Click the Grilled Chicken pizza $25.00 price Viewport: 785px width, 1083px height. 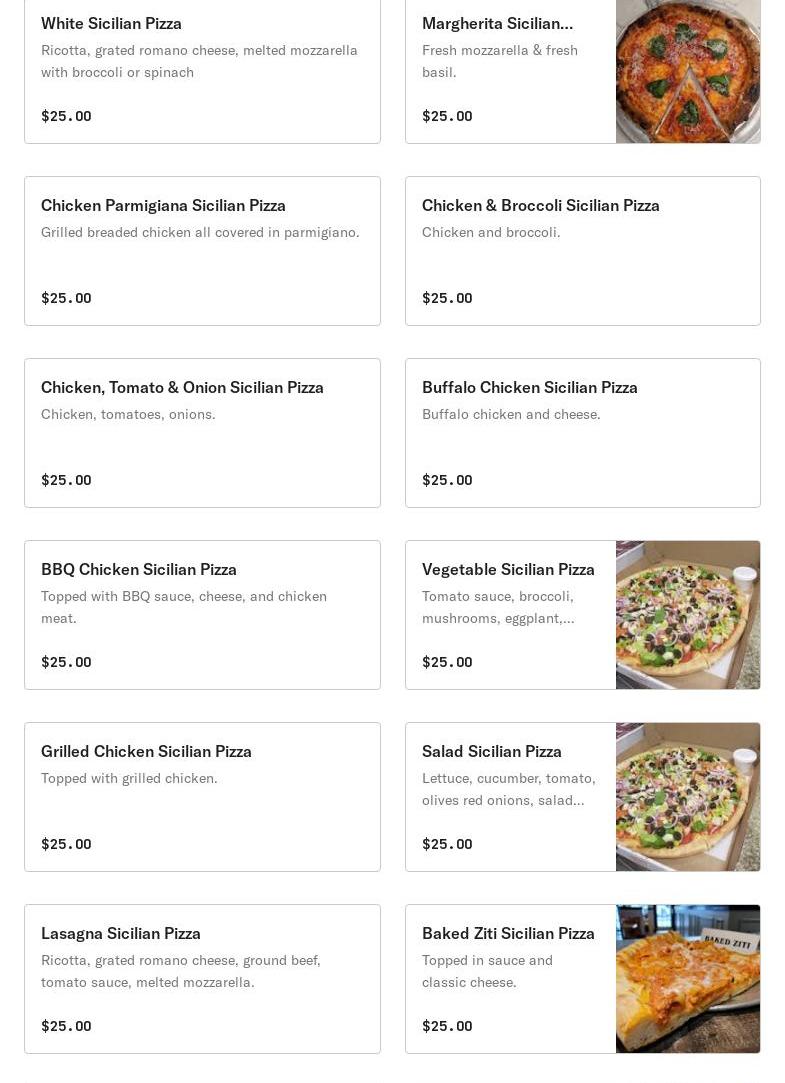pos(66,844)
